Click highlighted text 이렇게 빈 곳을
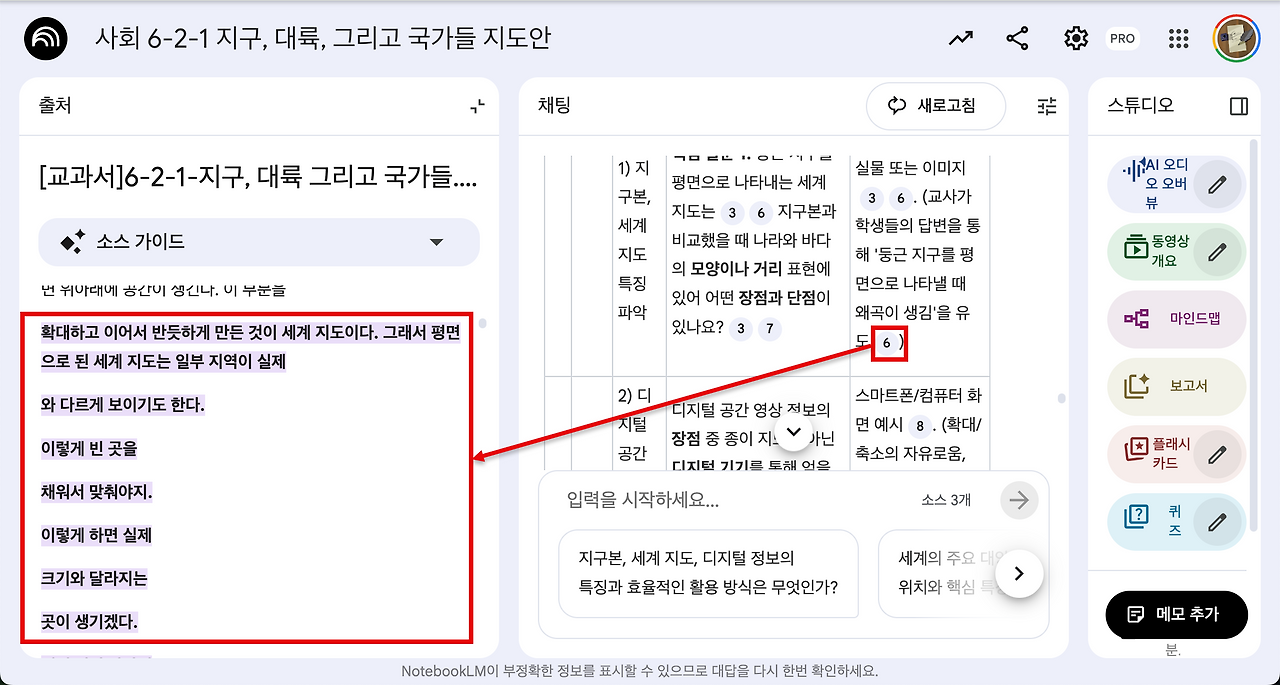1280x685 pixels. click(89, 449)
